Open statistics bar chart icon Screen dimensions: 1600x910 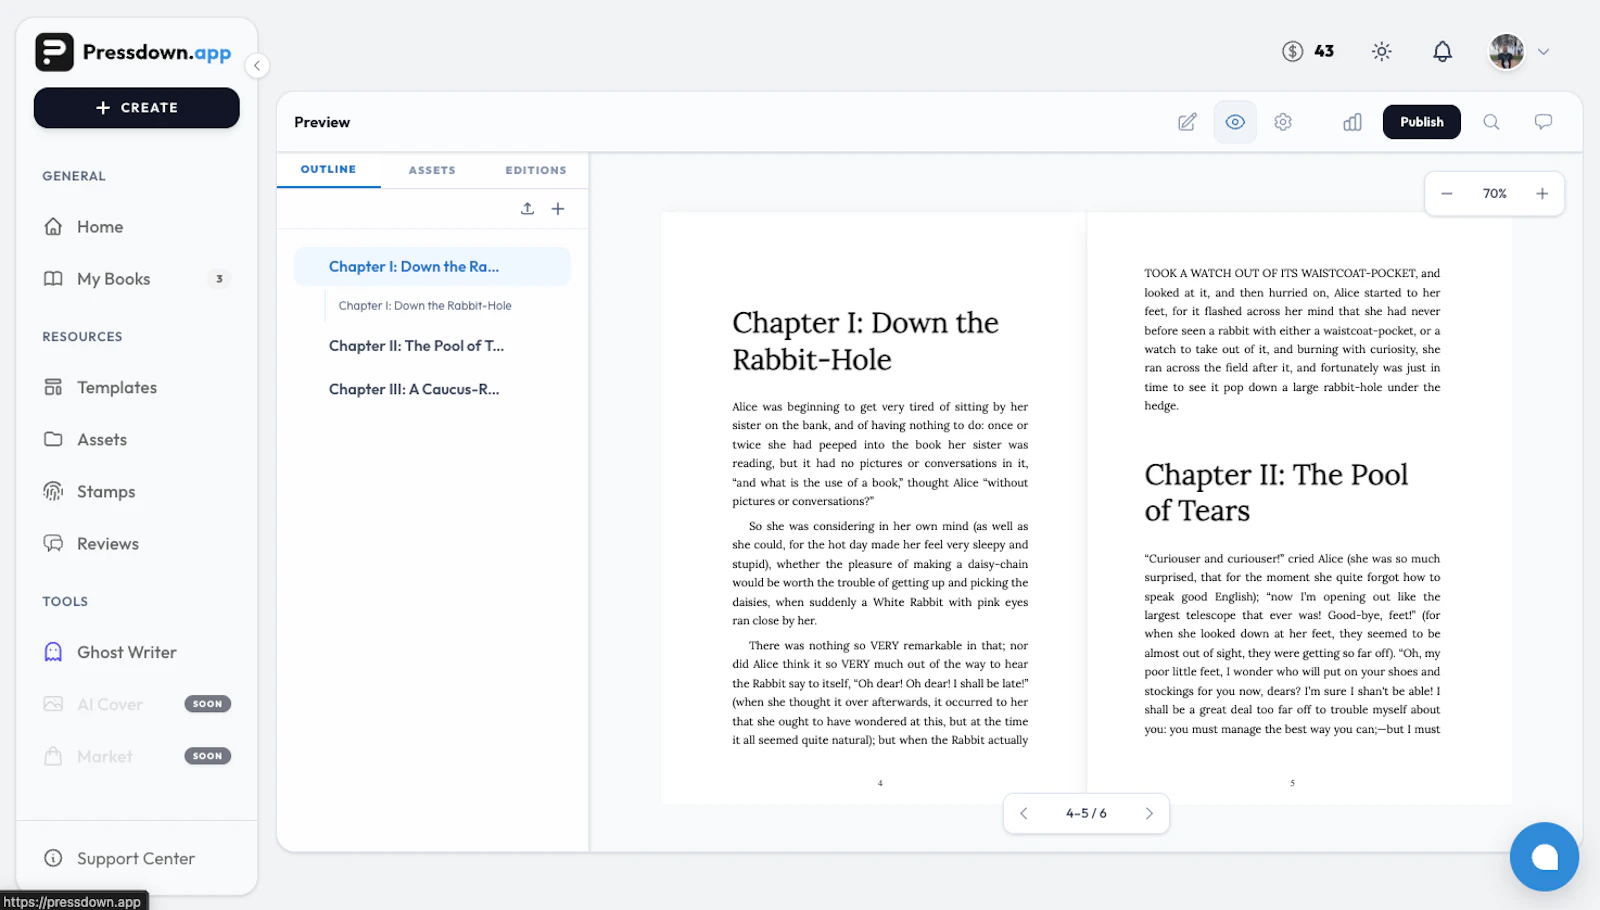click(1352, 122)
